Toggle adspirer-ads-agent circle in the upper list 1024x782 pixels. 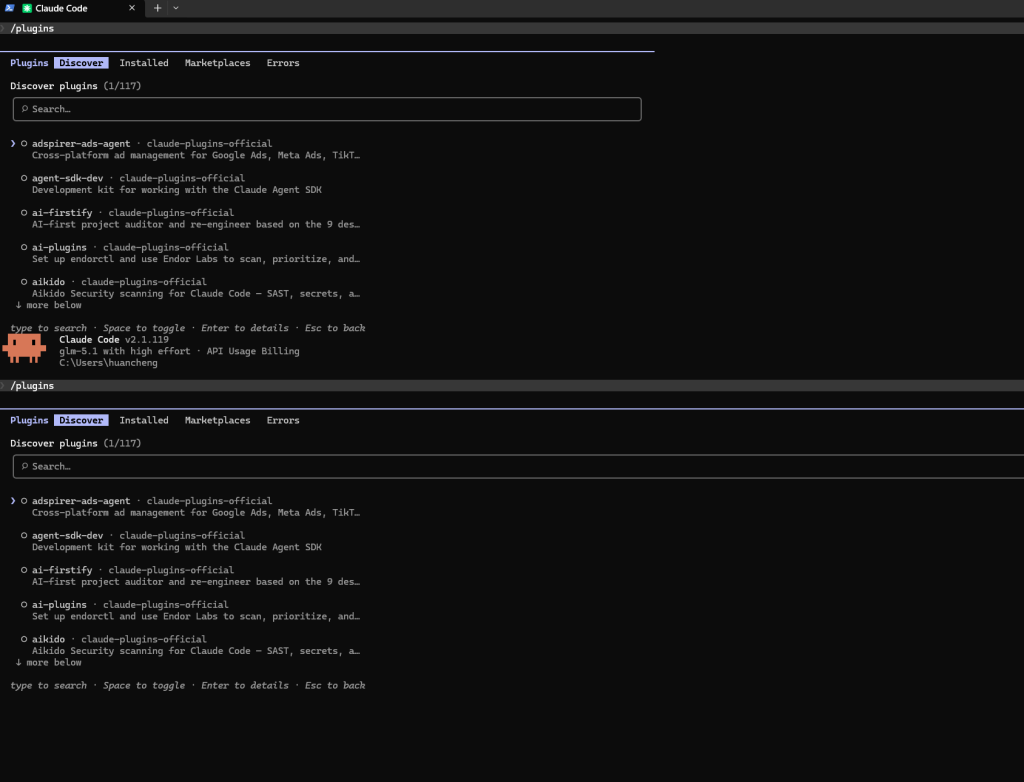24,144
